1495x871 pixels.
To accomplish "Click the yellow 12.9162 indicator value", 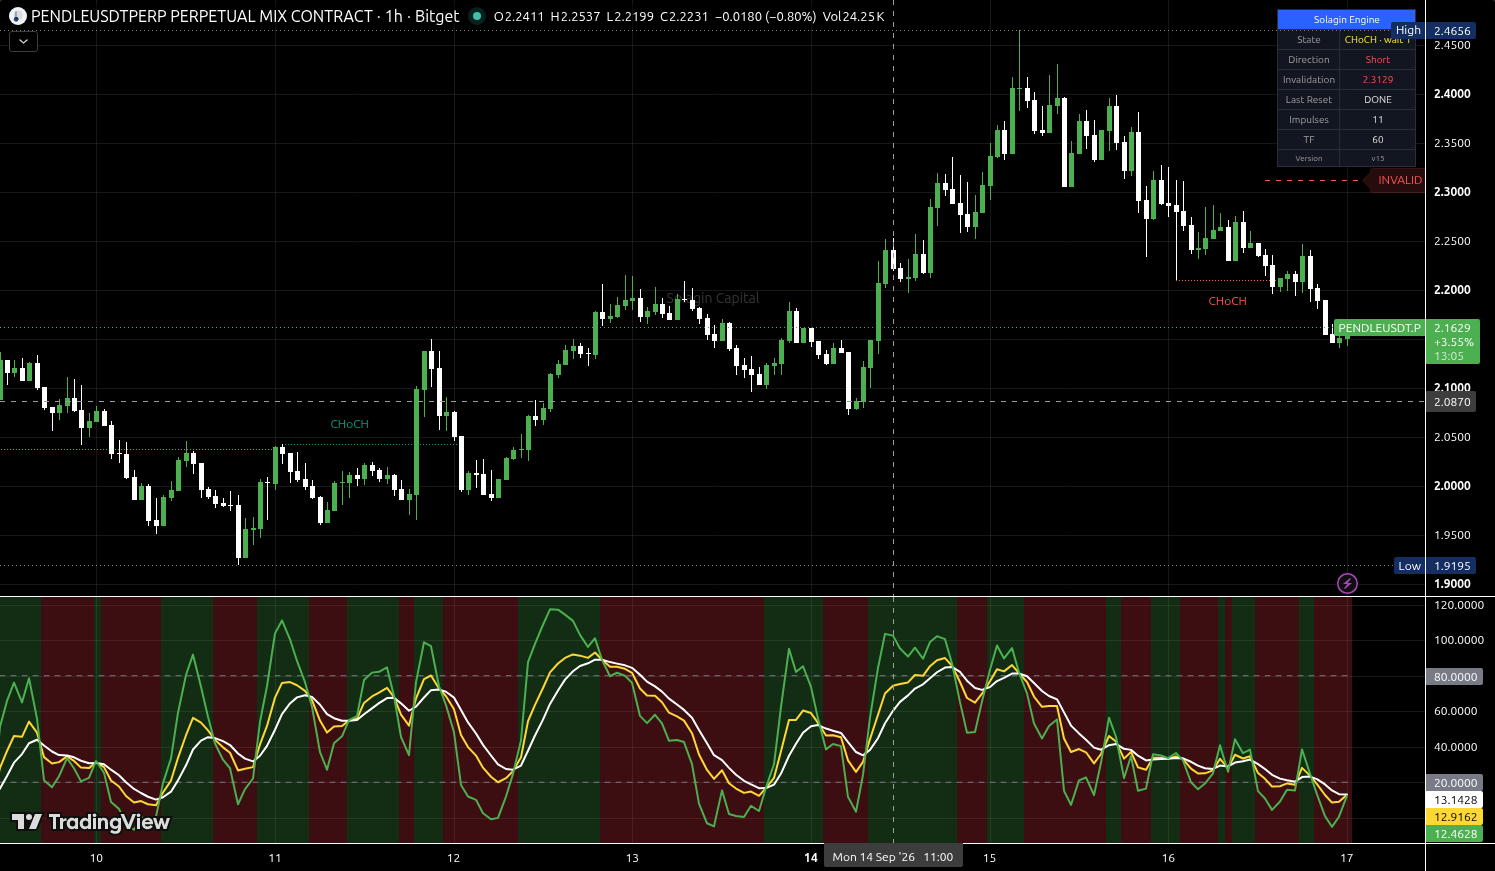I will [1455, 817].
